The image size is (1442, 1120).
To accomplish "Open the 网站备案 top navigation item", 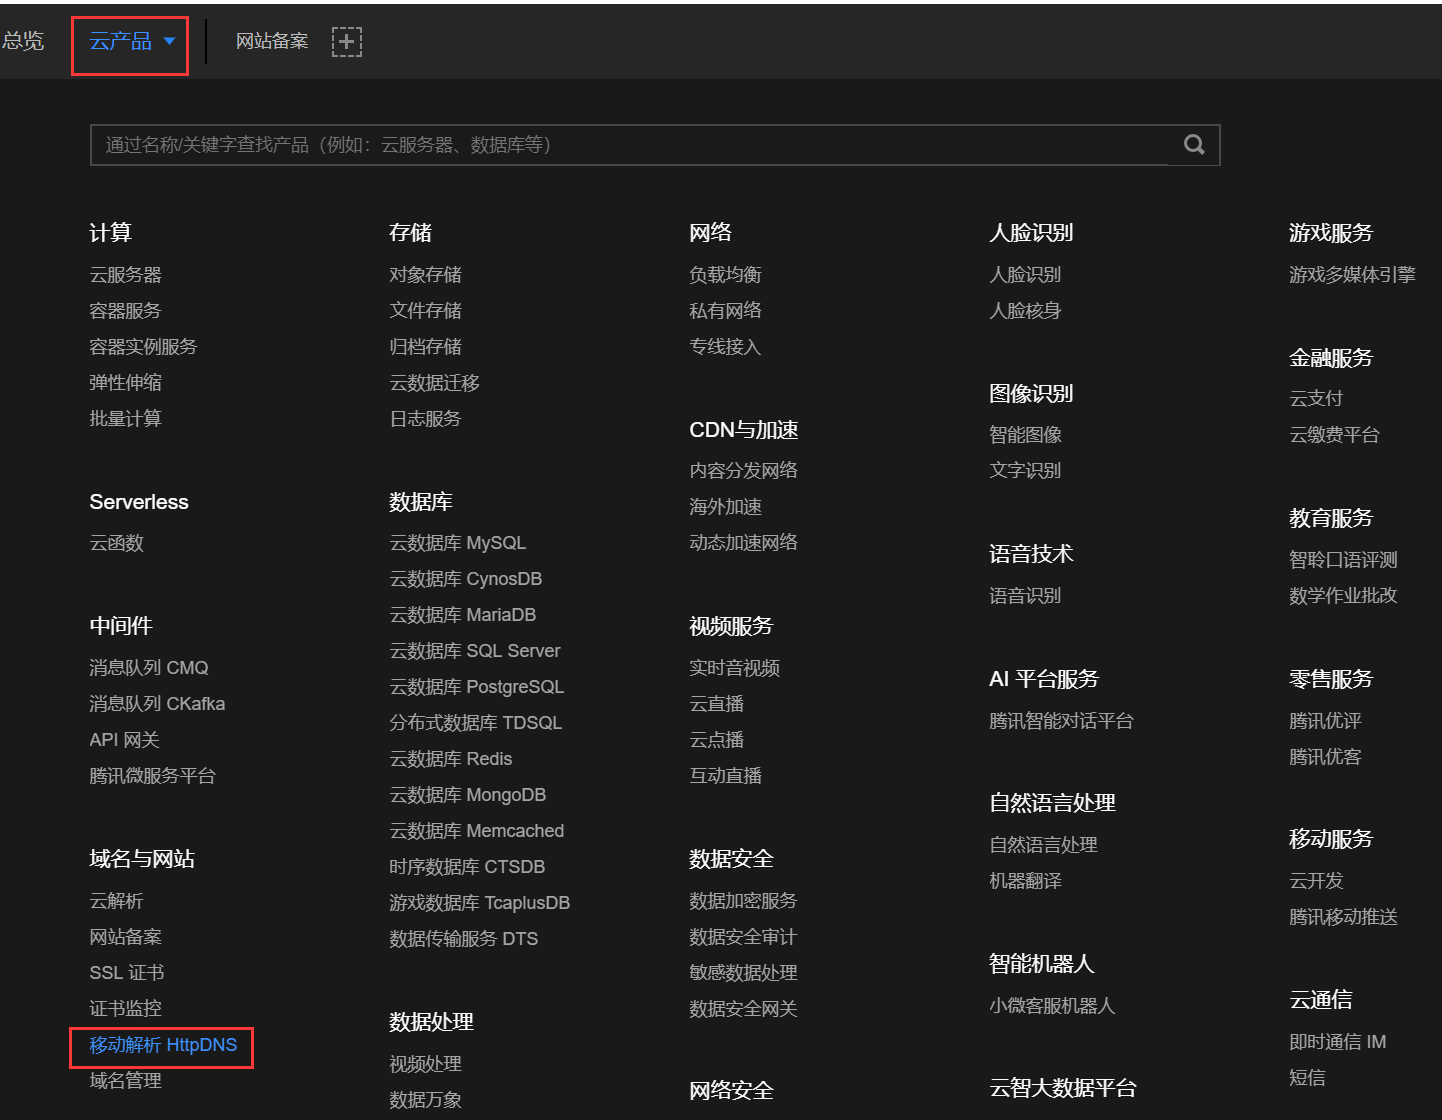I will [x=272, y=41].
